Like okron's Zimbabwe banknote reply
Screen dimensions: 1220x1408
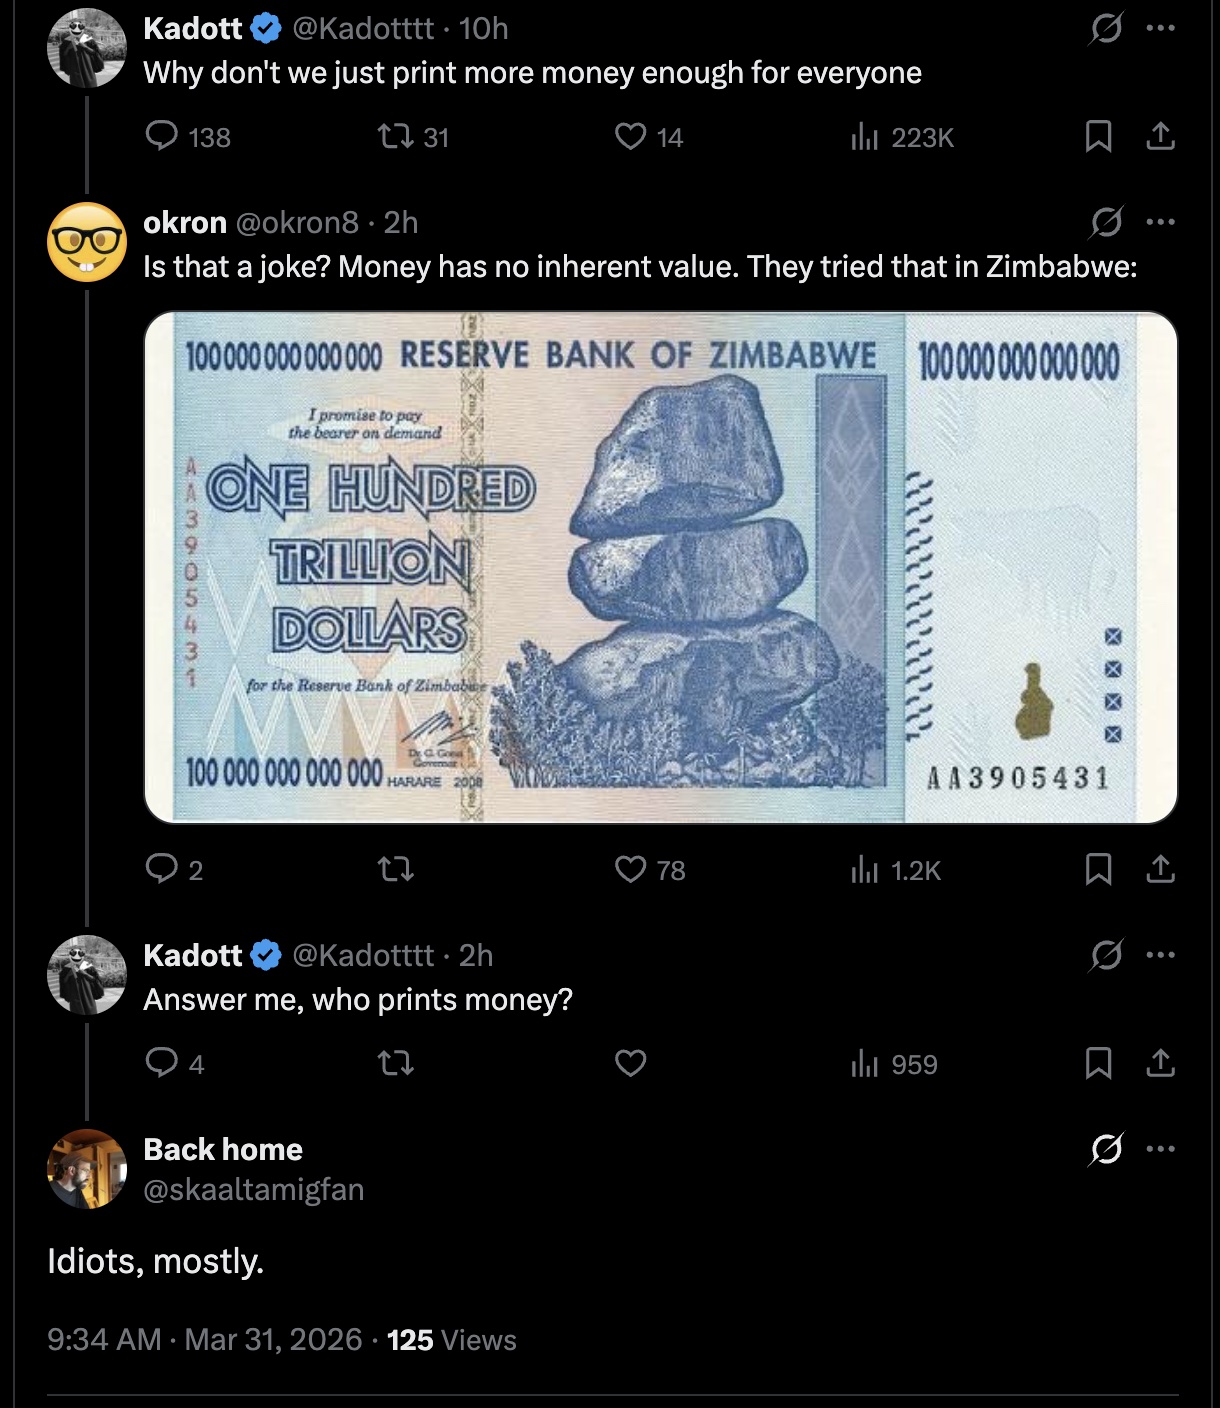[630, 870]
